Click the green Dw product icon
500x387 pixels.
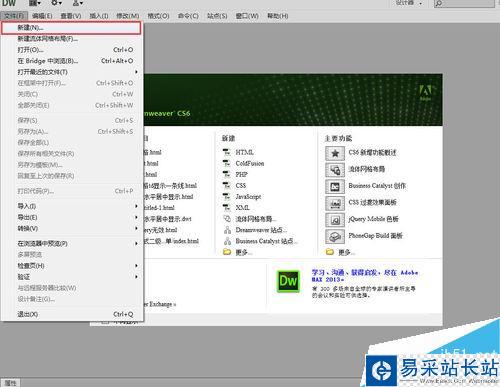point(288,281)
